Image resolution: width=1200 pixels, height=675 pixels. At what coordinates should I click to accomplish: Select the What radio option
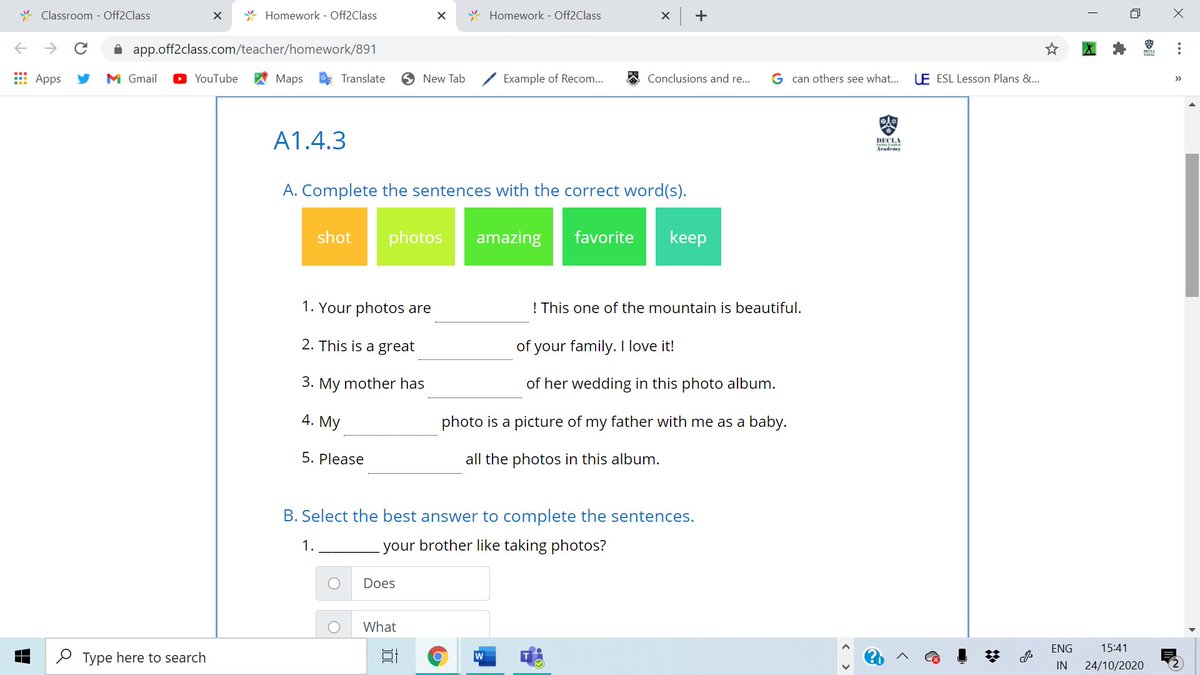point(333,626)
